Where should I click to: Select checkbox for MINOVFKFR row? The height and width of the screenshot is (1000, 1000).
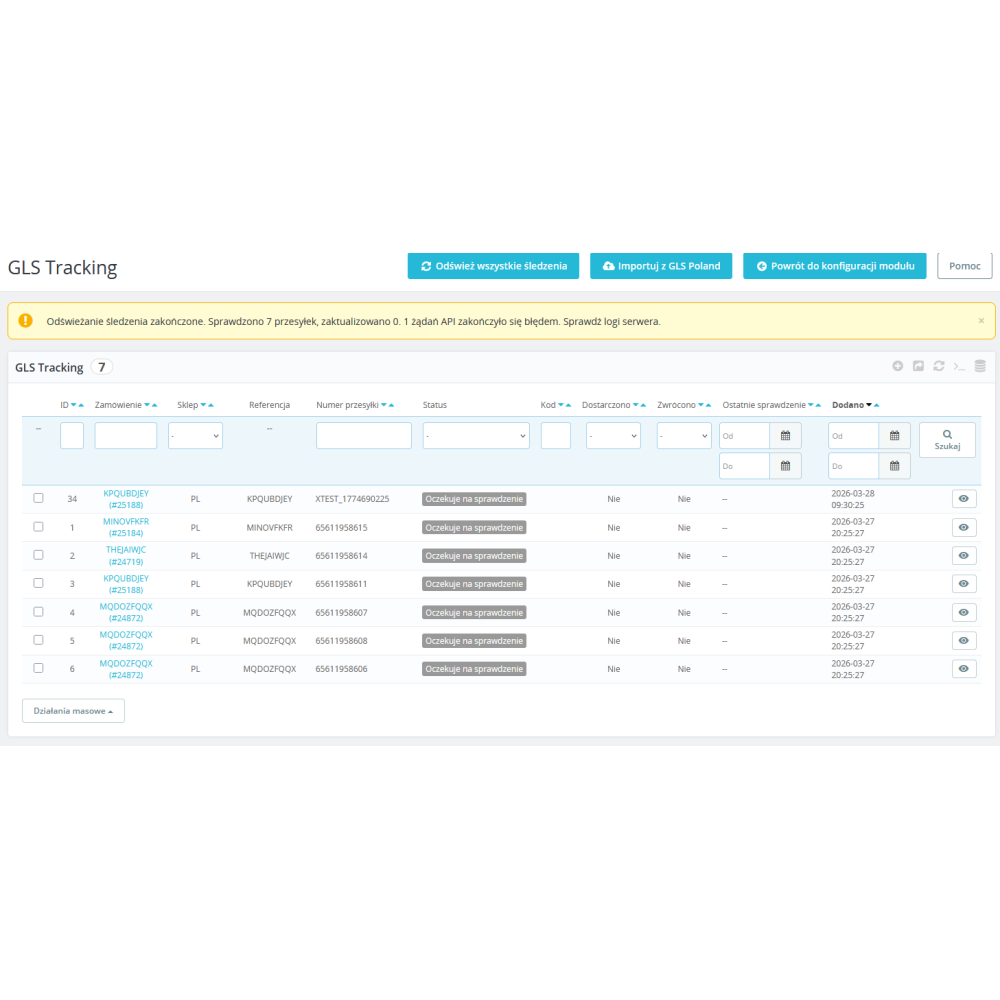[x=38, y=527]
